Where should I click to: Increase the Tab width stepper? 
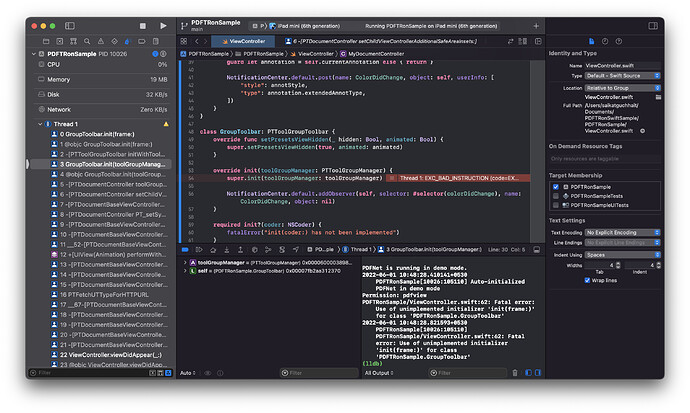point(618,263)
